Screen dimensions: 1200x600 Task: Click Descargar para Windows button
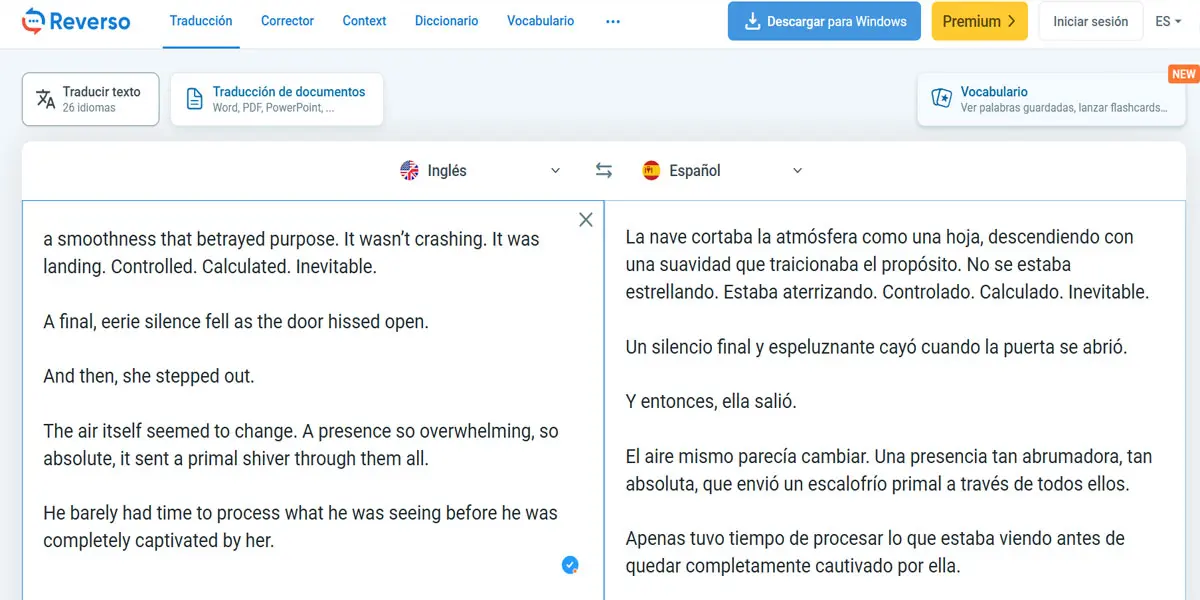tap(823, 21)
